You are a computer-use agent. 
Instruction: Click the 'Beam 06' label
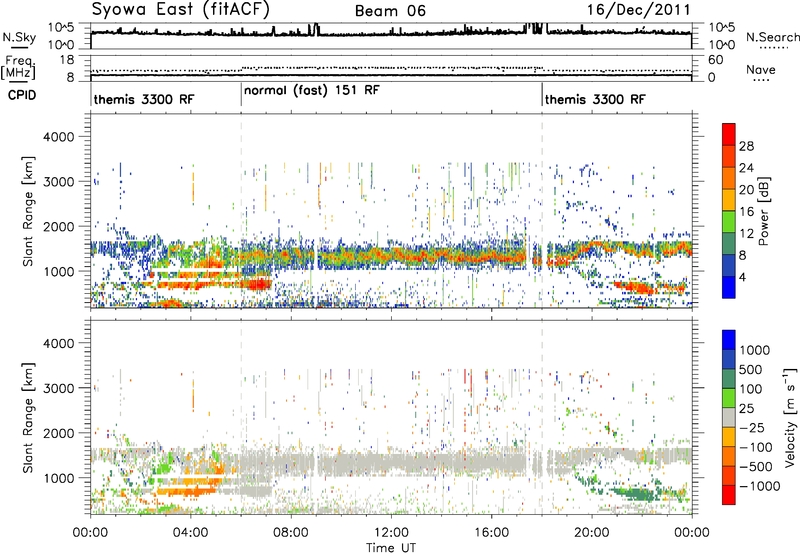[x=390, y=11]
